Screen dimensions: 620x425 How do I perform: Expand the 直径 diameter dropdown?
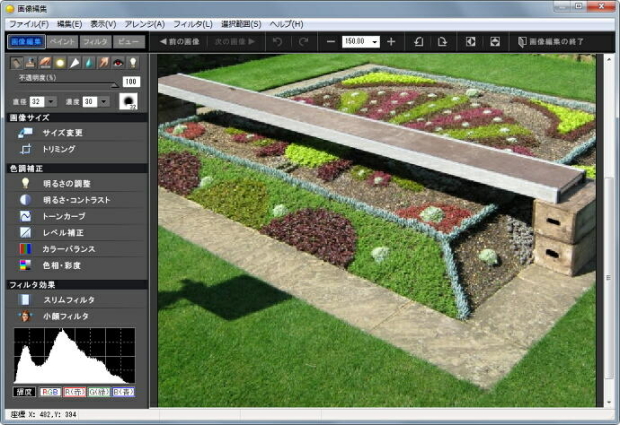click(51, 101)
